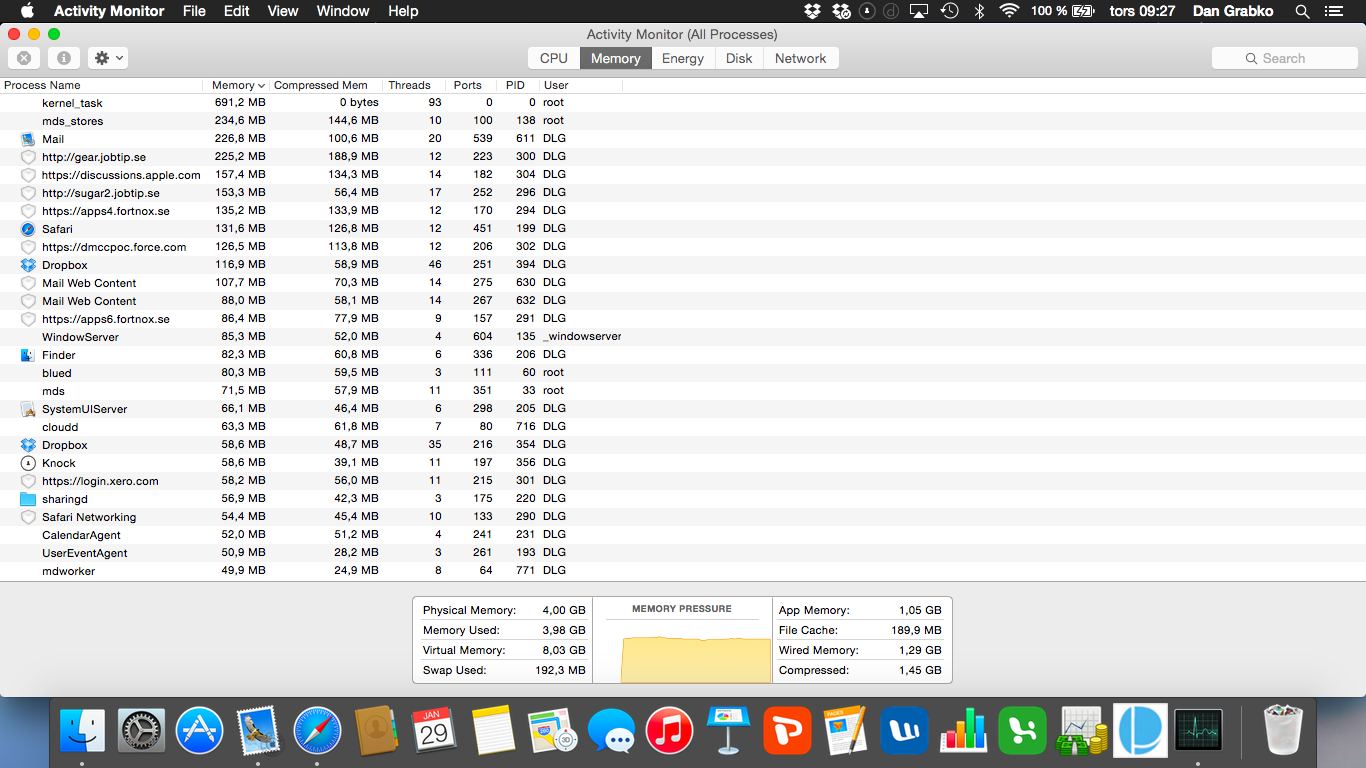Select the https://dmccpoc.force.com process
Viewport: 1366px width, 768px height.
coord(683,247)
